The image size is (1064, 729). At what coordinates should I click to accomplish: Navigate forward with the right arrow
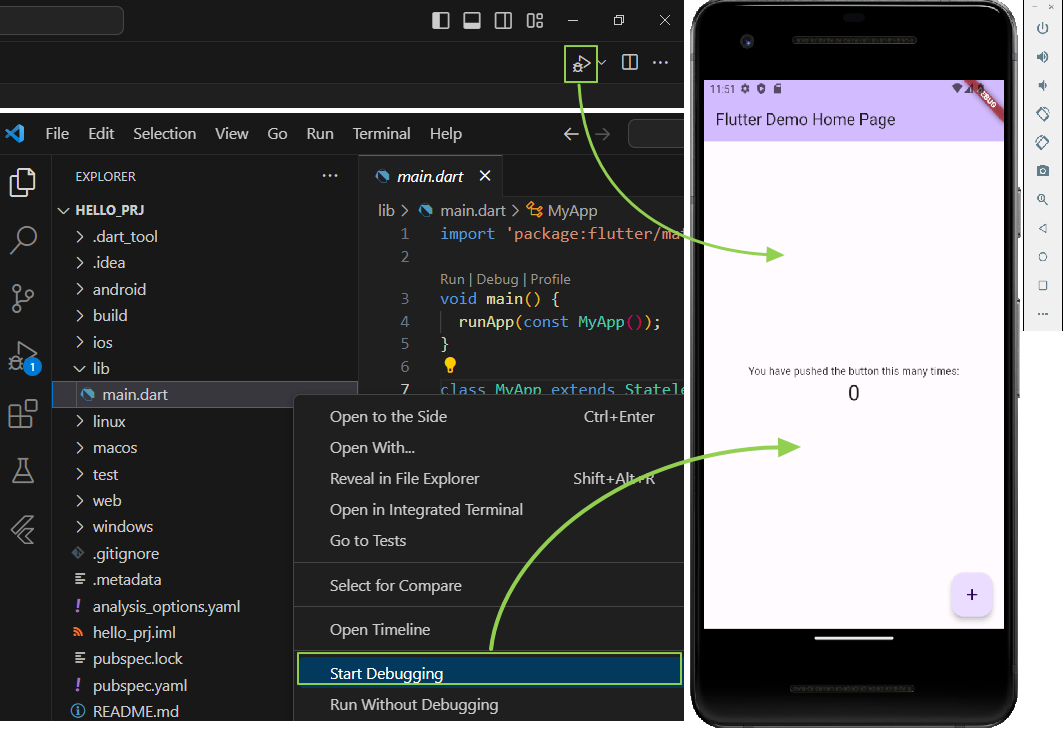pos(602,134)
